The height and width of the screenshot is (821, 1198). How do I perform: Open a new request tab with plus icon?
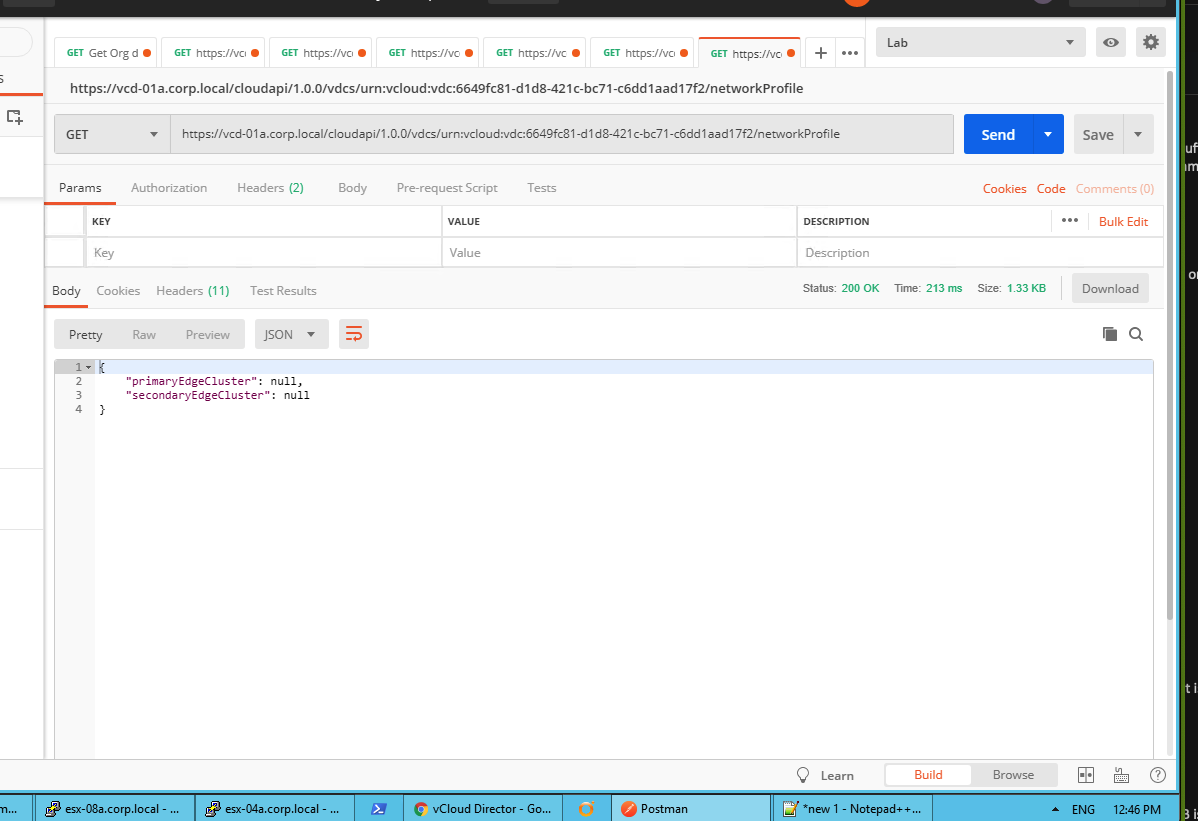[821, 53]
